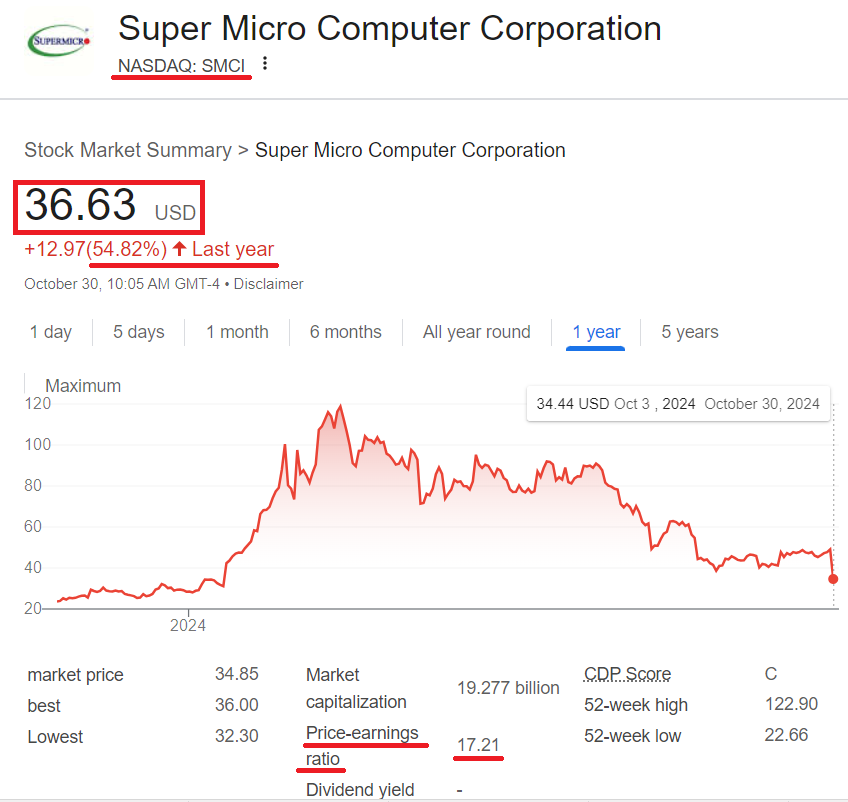View the 1 month chart
The height and width of the screenshot is (802, 848).
click(237, 332)
